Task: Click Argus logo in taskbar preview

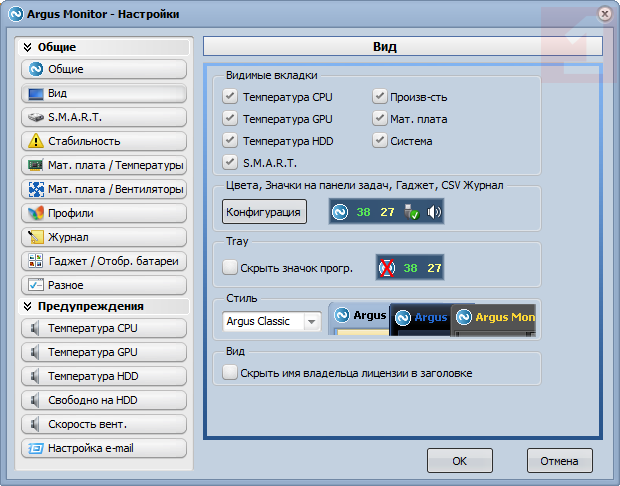Action: tap(340, 212)
